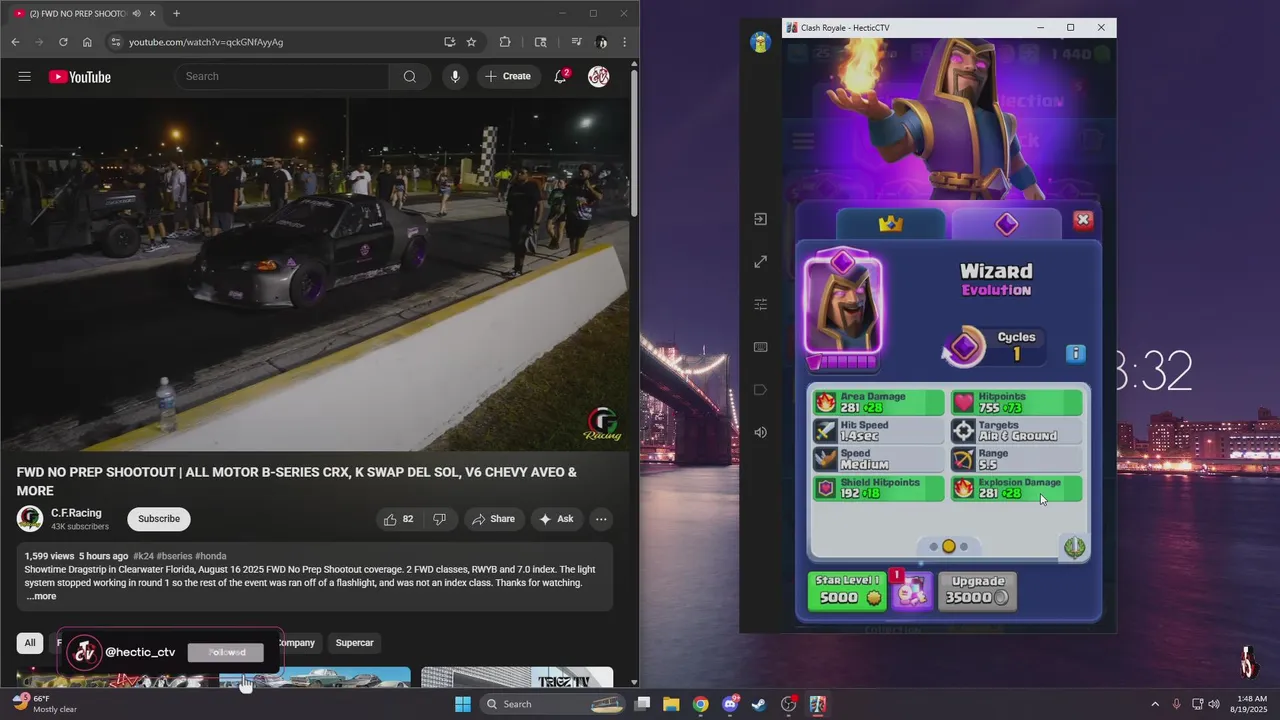The image size is (1280, 720).
Task: Open Steam from the taskbar
Action: (x=759, y=704)
